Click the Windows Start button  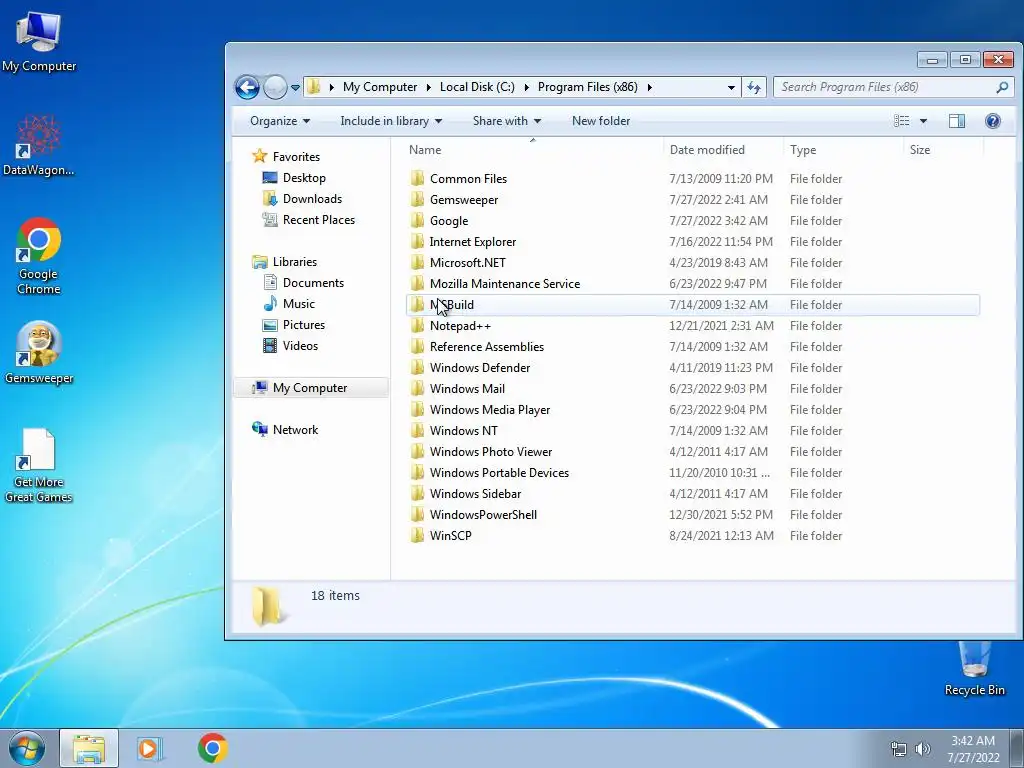[27, 748]
